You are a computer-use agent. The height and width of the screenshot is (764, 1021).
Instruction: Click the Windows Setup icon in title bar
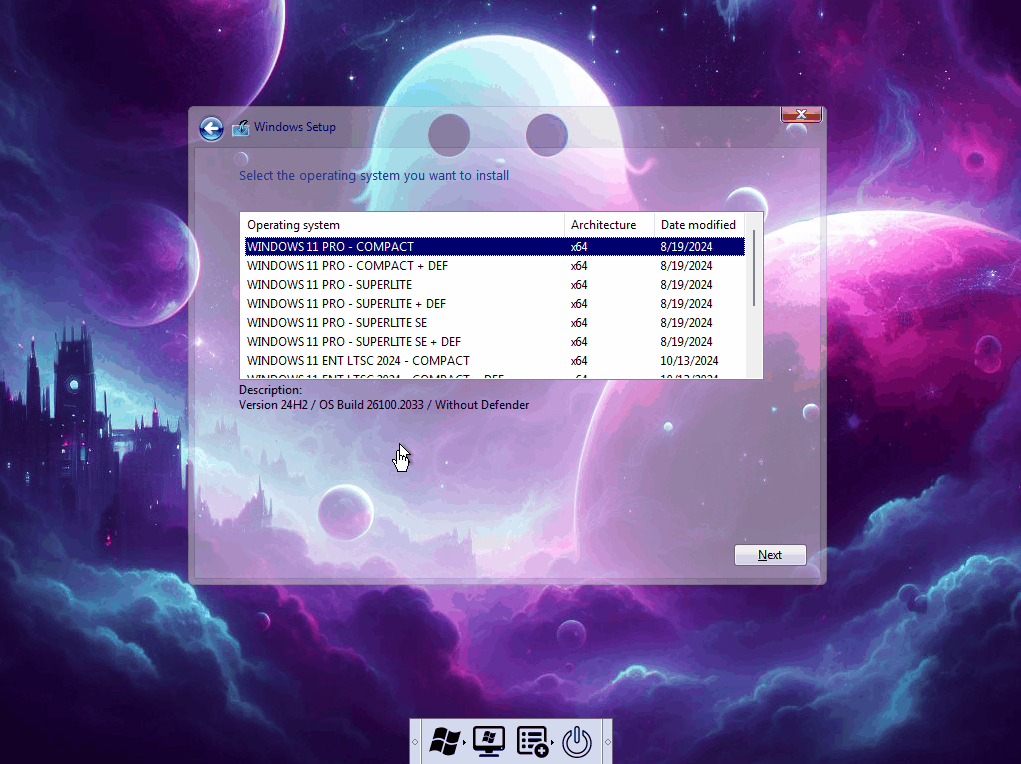pyautogui.click(x=241, y=128)
